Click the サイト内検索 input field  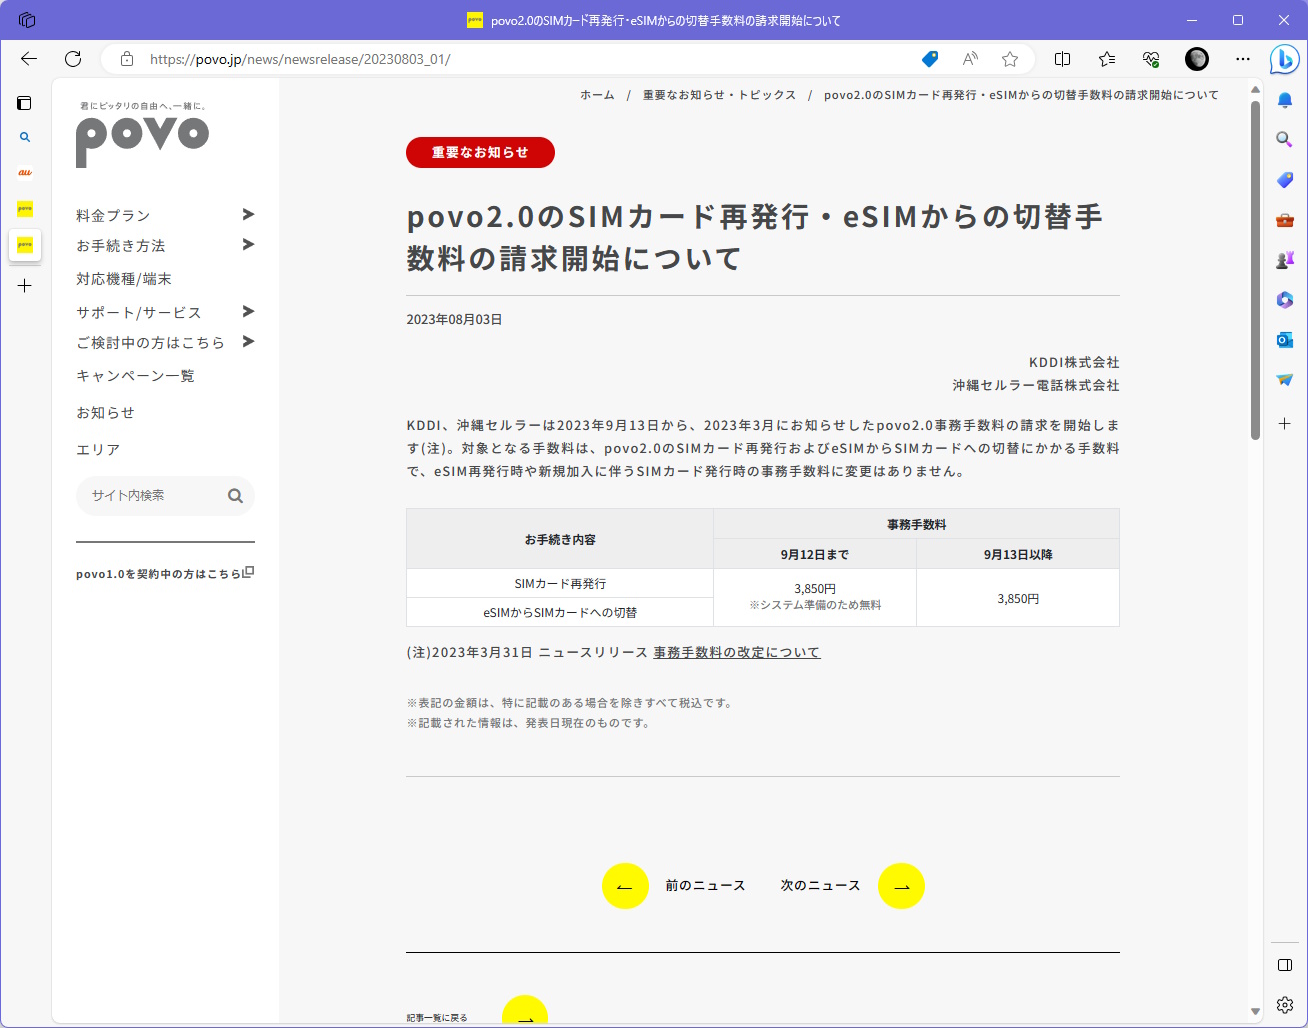click(150, 495)
